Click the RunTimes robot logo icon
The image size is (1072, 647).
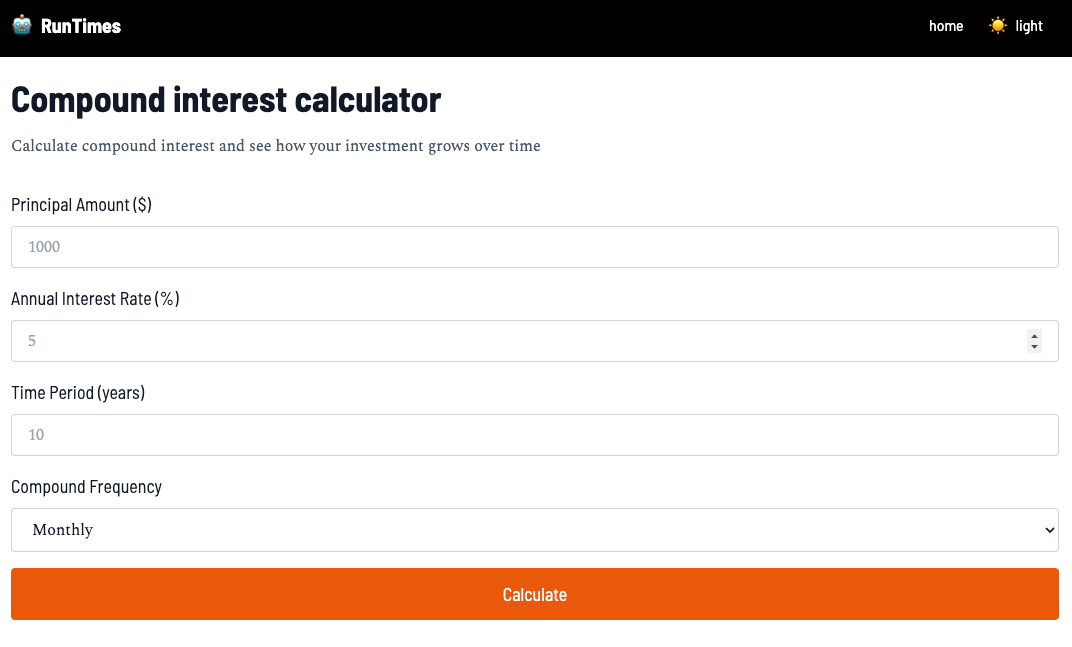pyautogui.click(x=22, y=25)
